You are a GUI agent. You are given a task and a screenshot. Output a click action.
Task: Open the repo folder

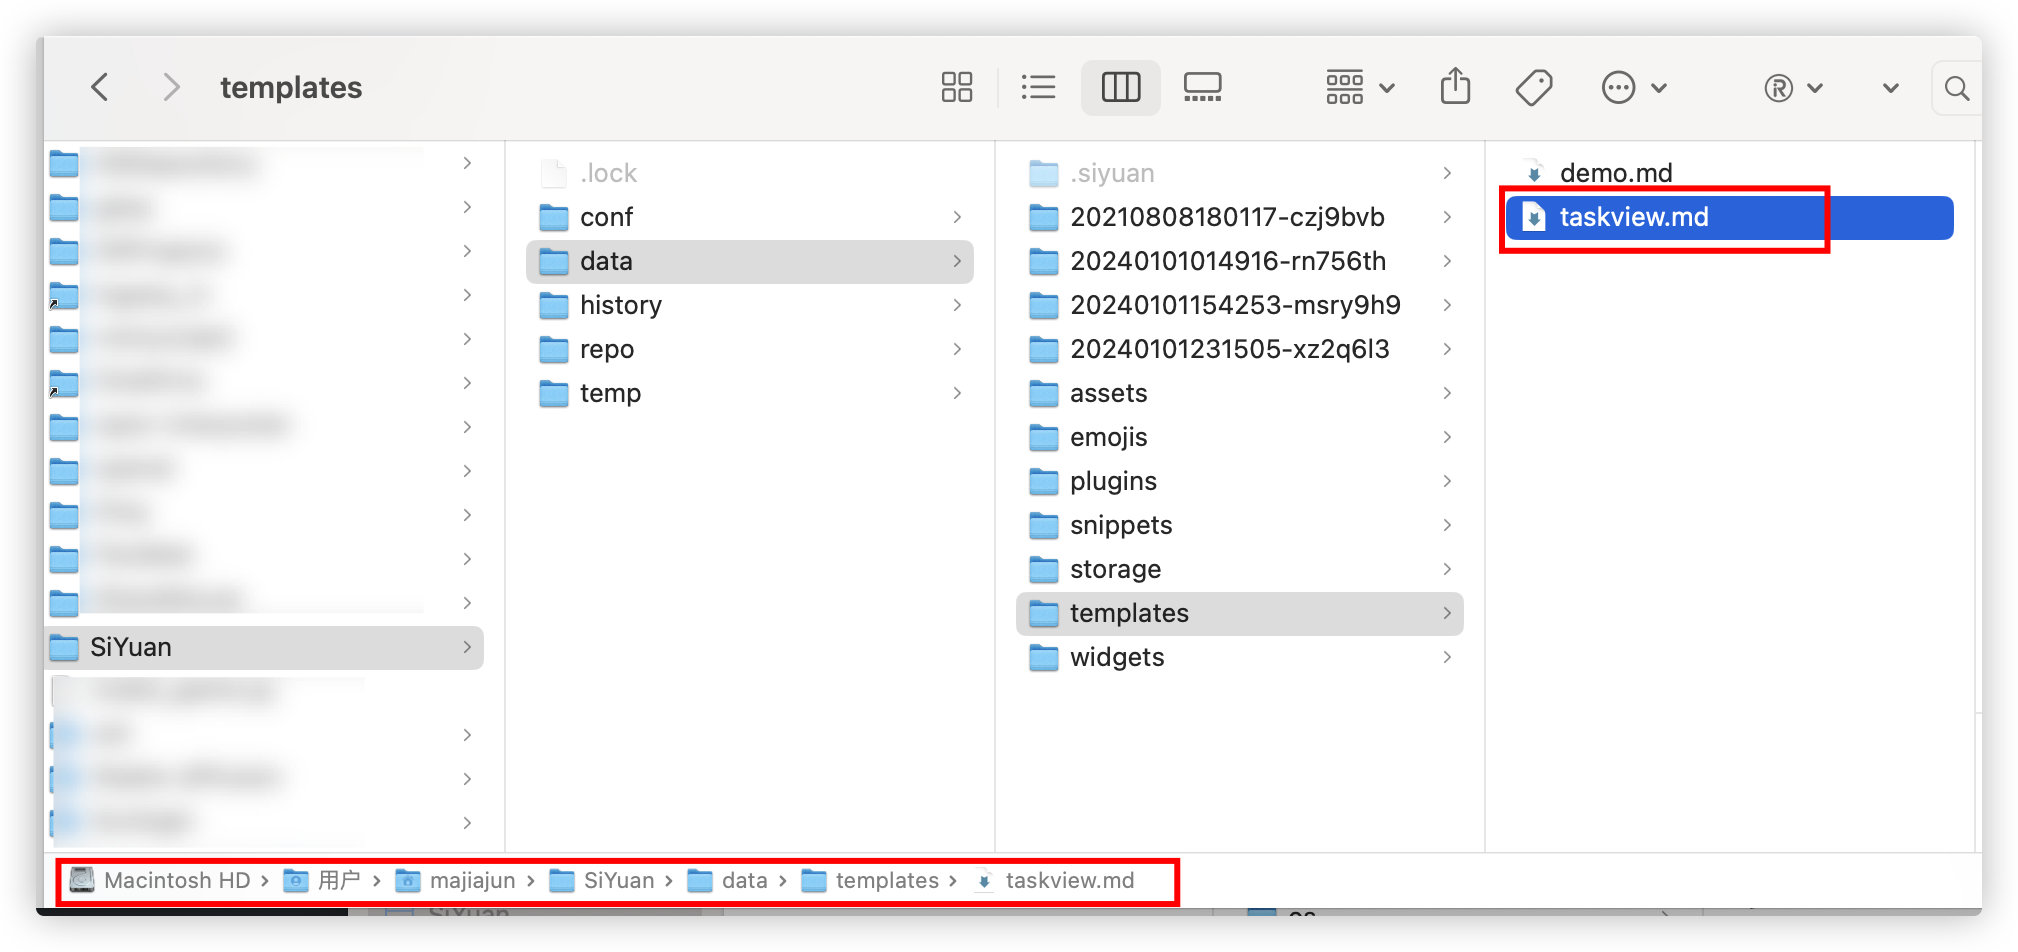pyautogui.click(x=750, y=350)
